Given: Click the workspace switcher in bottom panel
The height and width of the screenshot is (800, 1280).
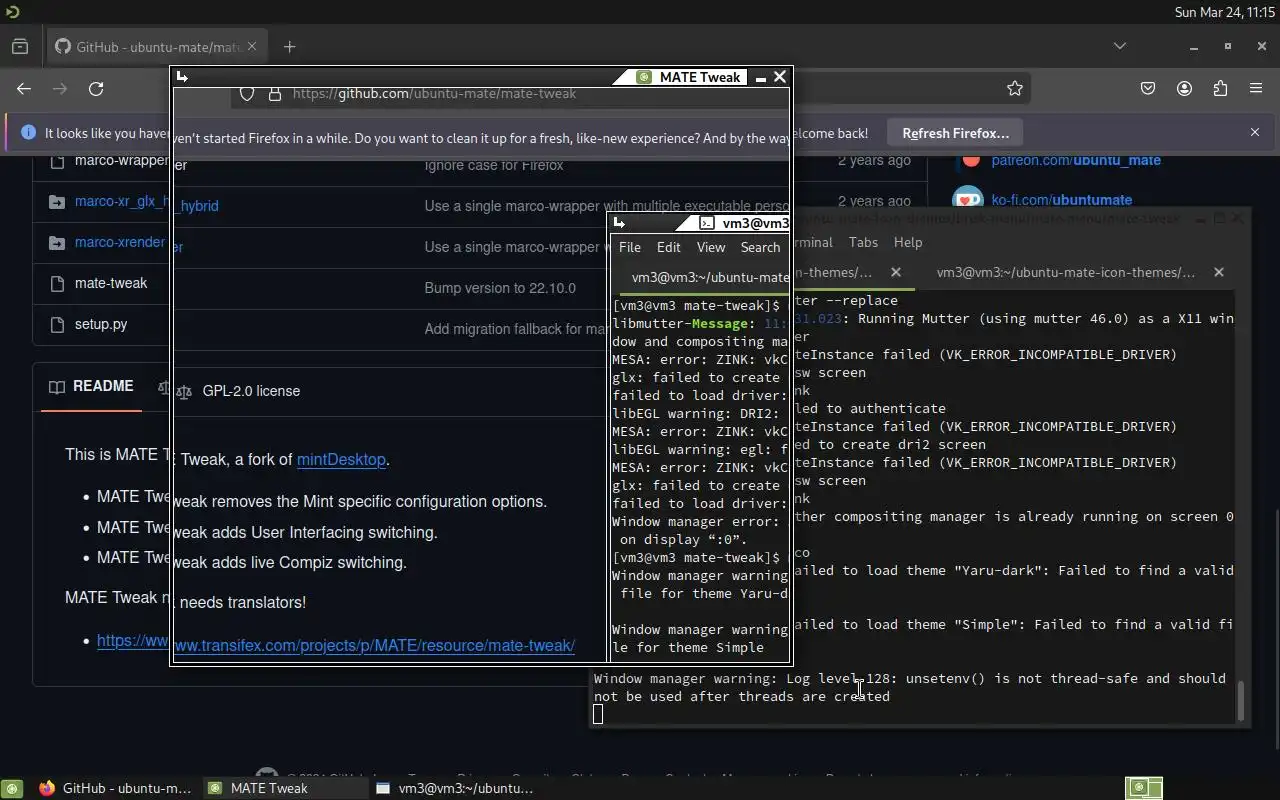Looking at the screenshot, I should [x=1144, y=788].
